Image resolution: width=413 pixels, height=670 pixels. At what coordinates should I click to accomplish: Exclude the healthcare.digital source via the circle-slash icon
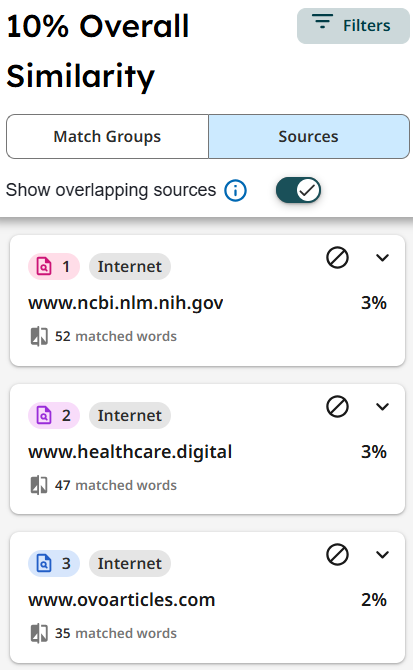pos(337,406)
